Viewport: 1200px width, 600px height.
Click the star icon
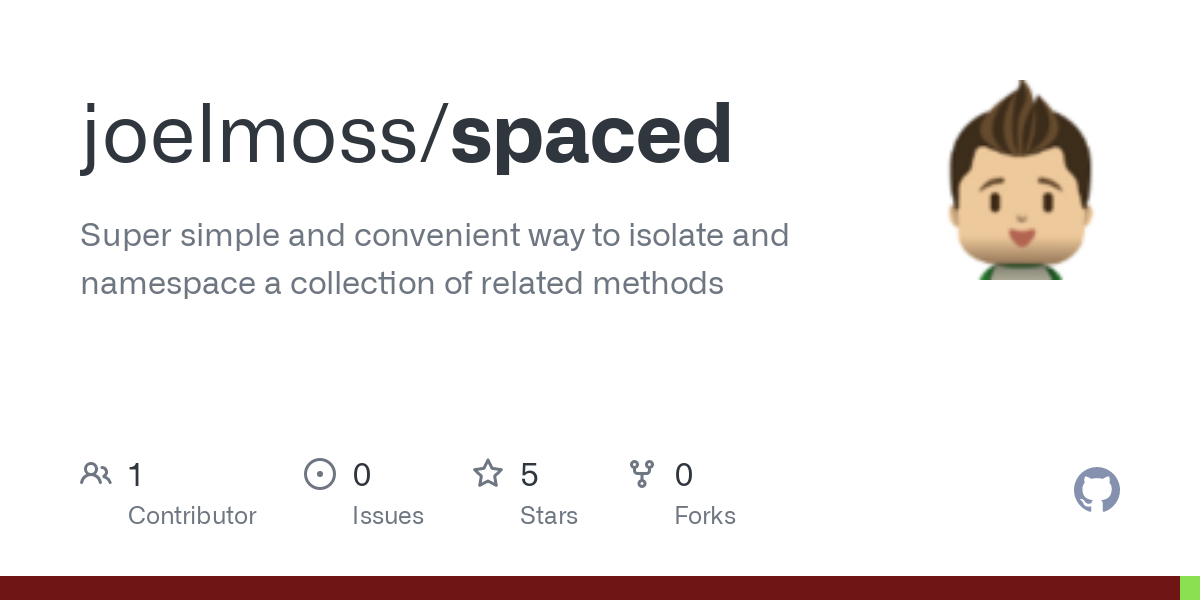pos(488,473)
